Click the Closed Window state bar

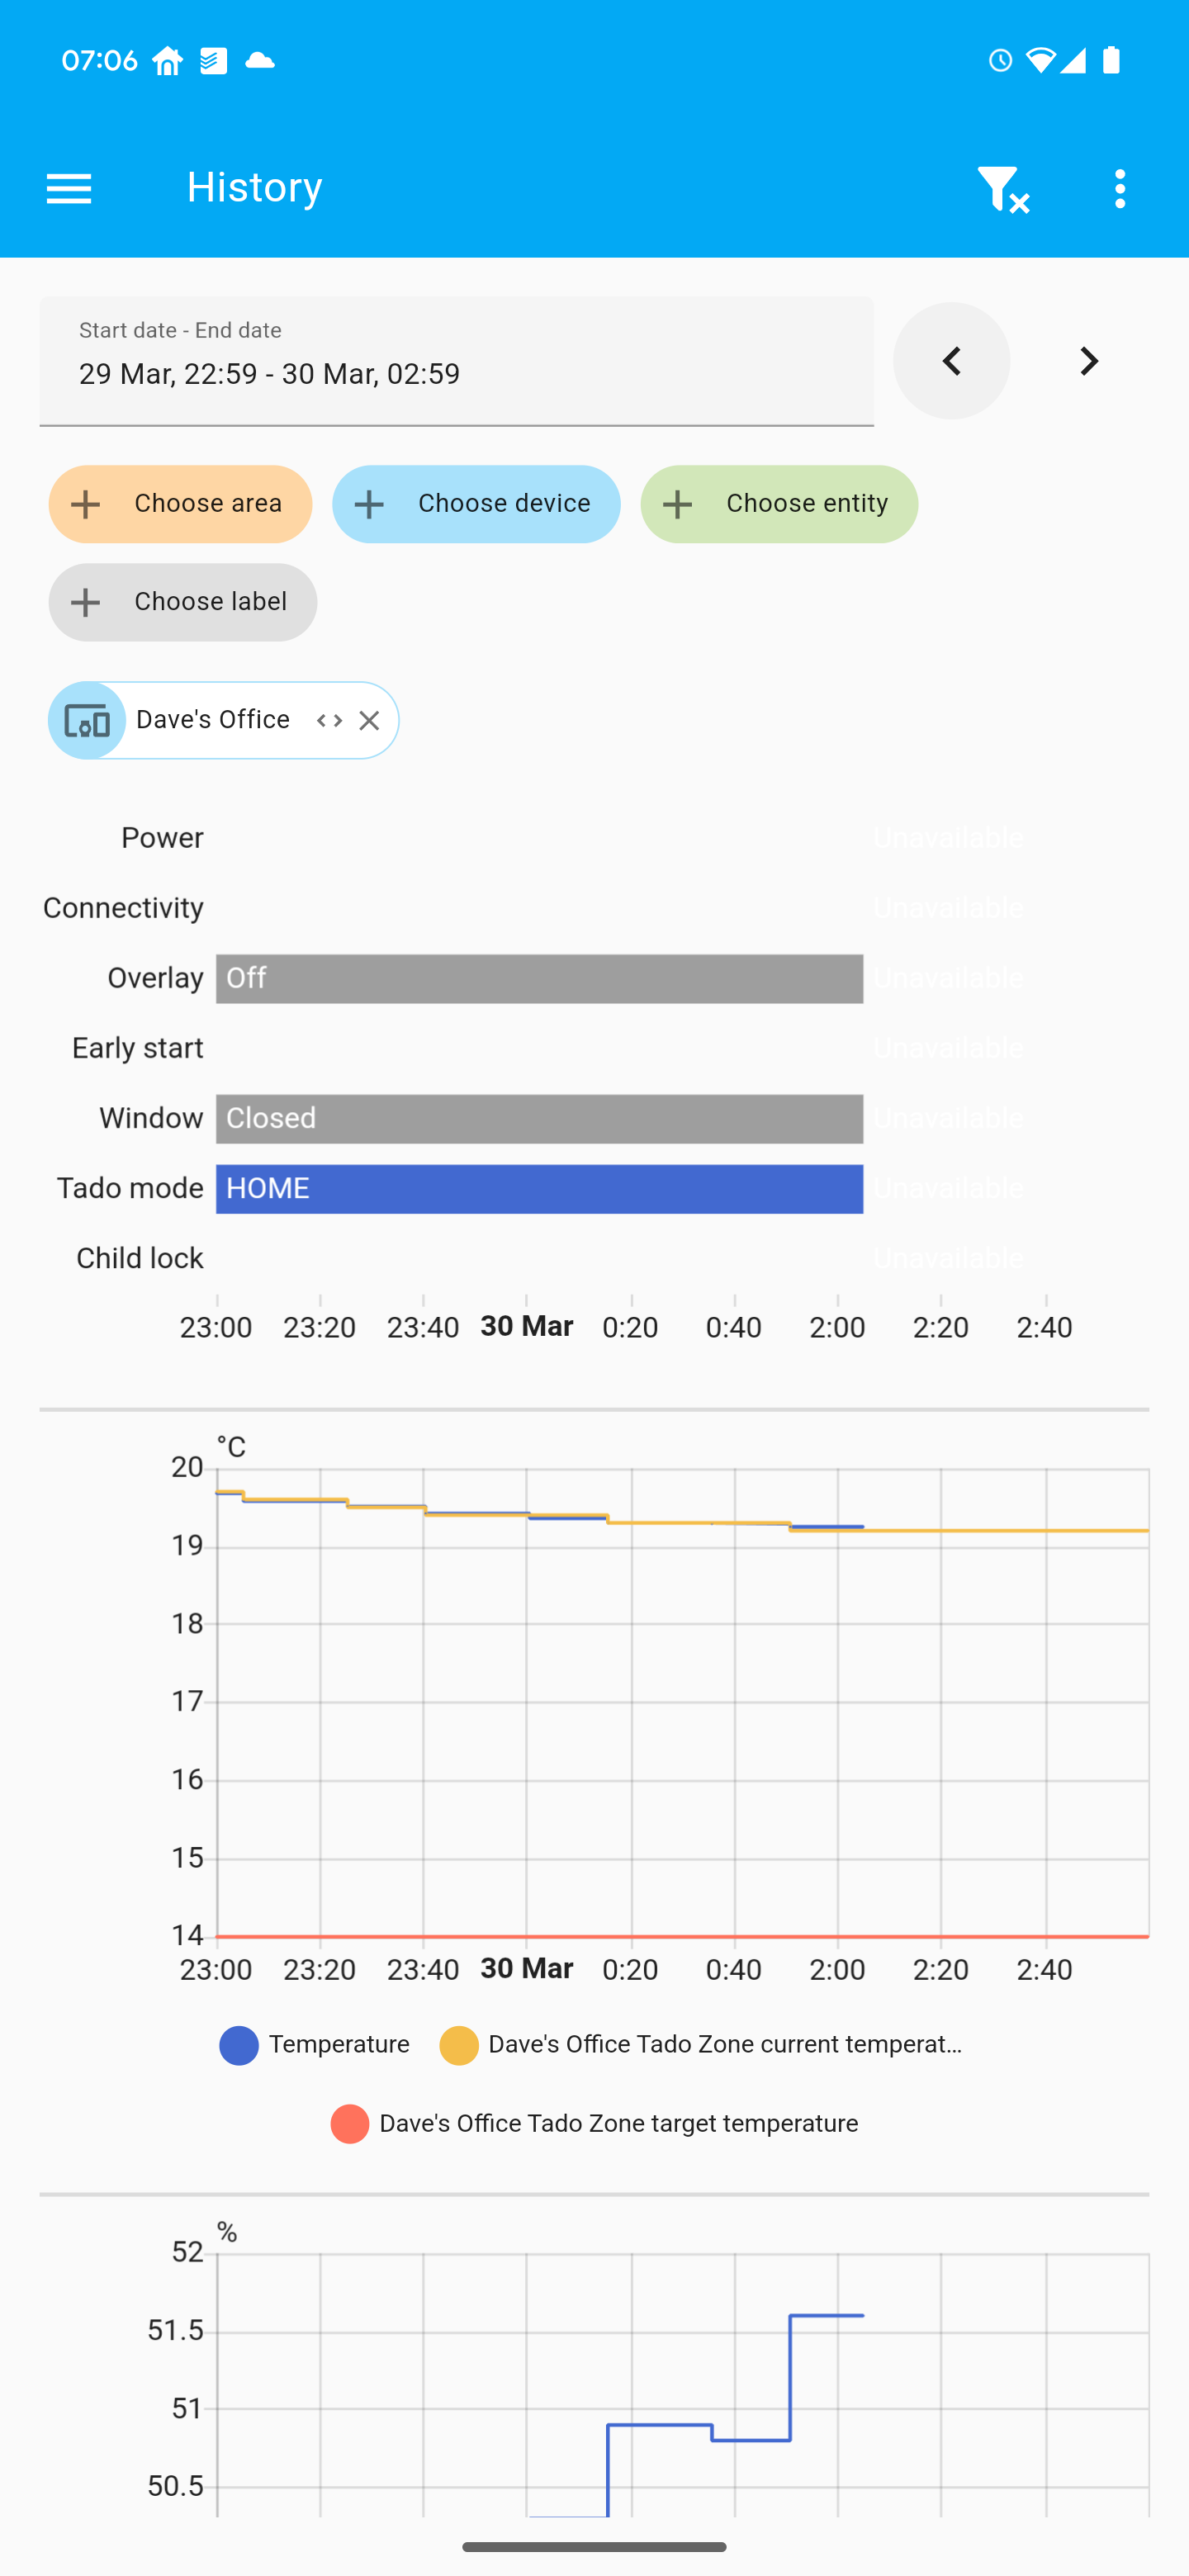coord(539,1119)
